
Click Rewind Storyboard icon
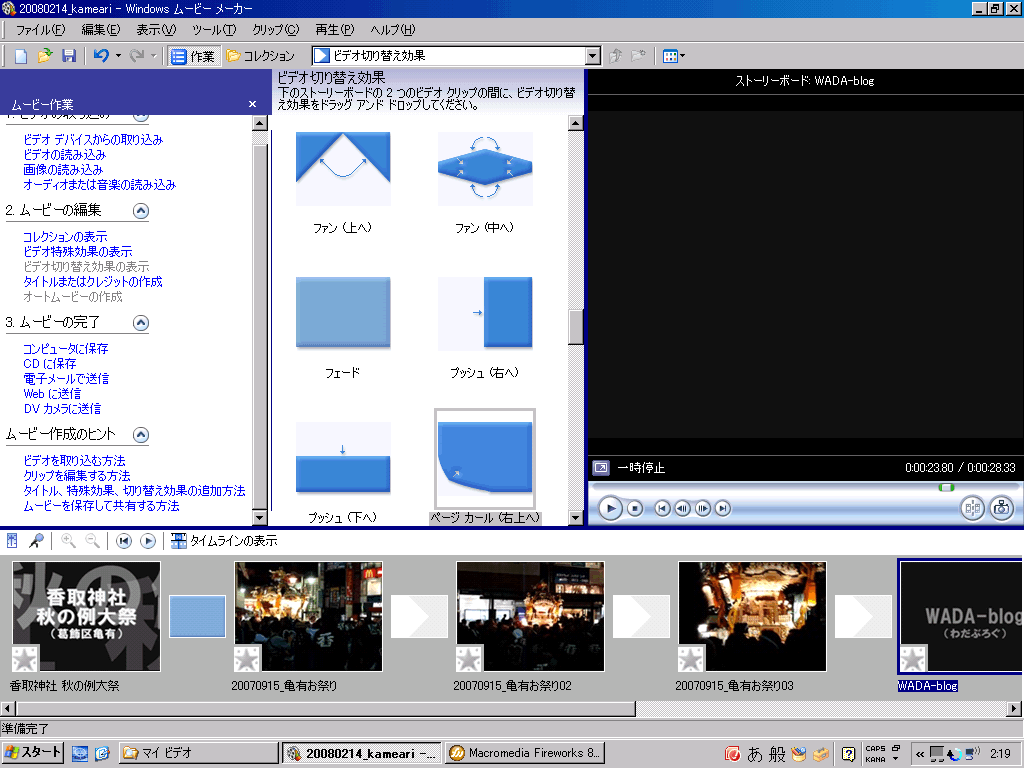(x=124, y=541)
